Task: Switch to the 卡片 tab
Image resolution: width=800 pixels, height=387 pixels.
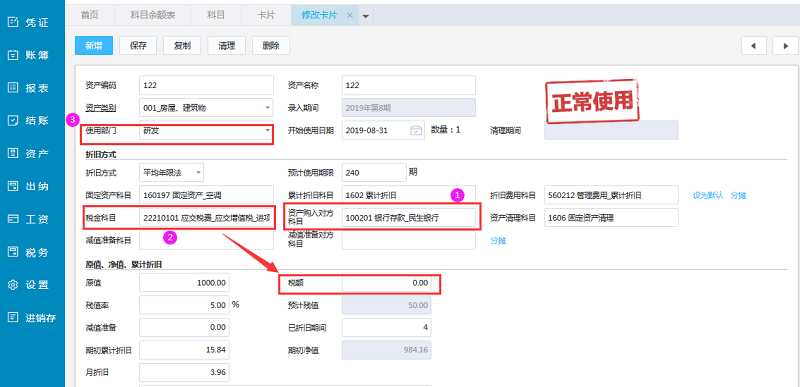Action: 266,15
